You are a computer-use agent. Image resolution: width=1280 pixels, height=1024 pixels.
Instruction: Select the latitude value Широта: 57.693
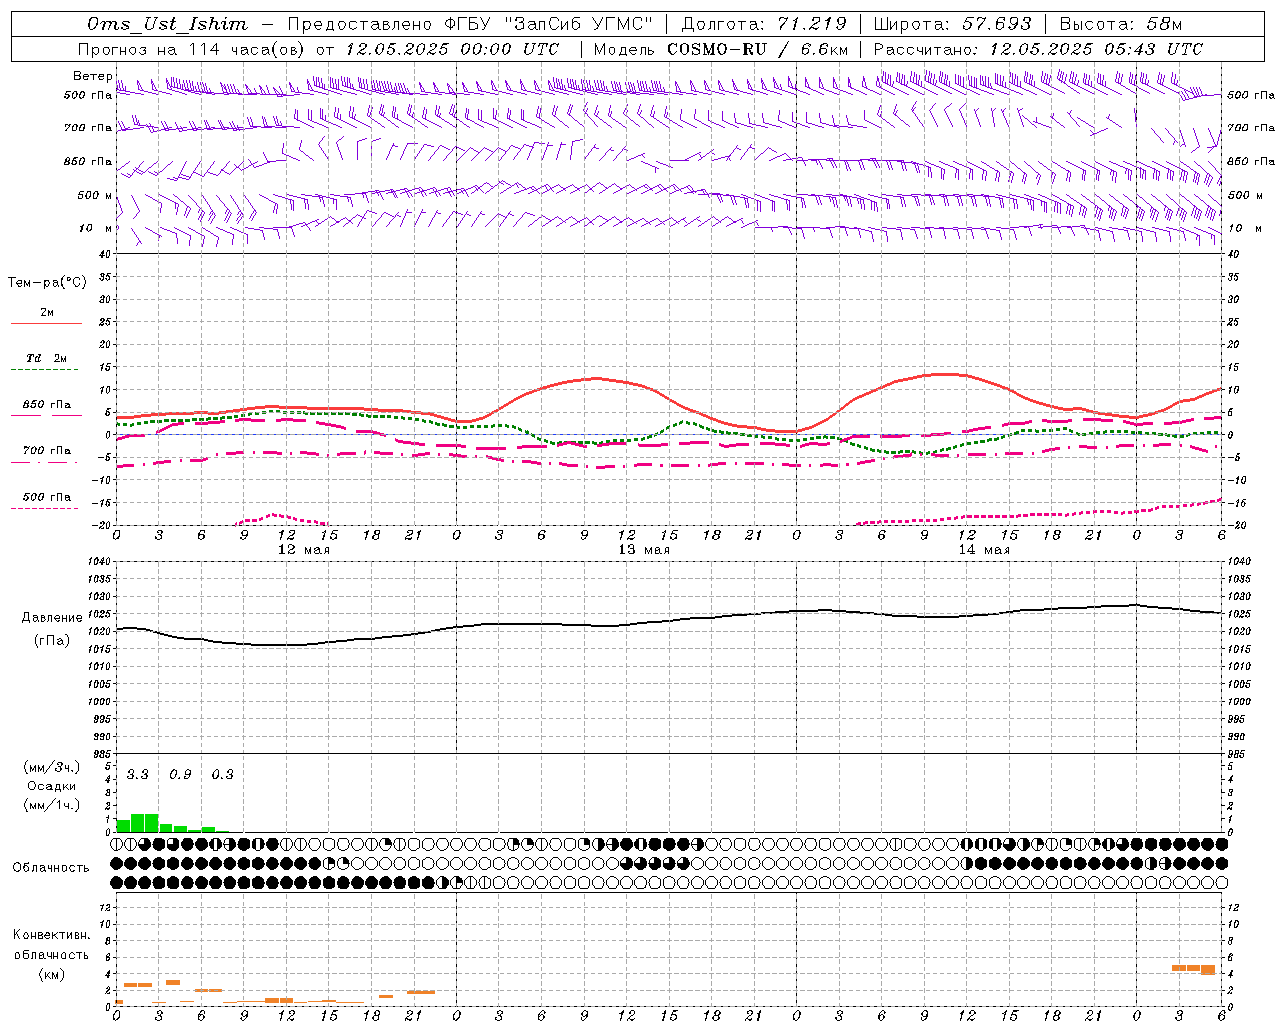click(x=953, y=24)
